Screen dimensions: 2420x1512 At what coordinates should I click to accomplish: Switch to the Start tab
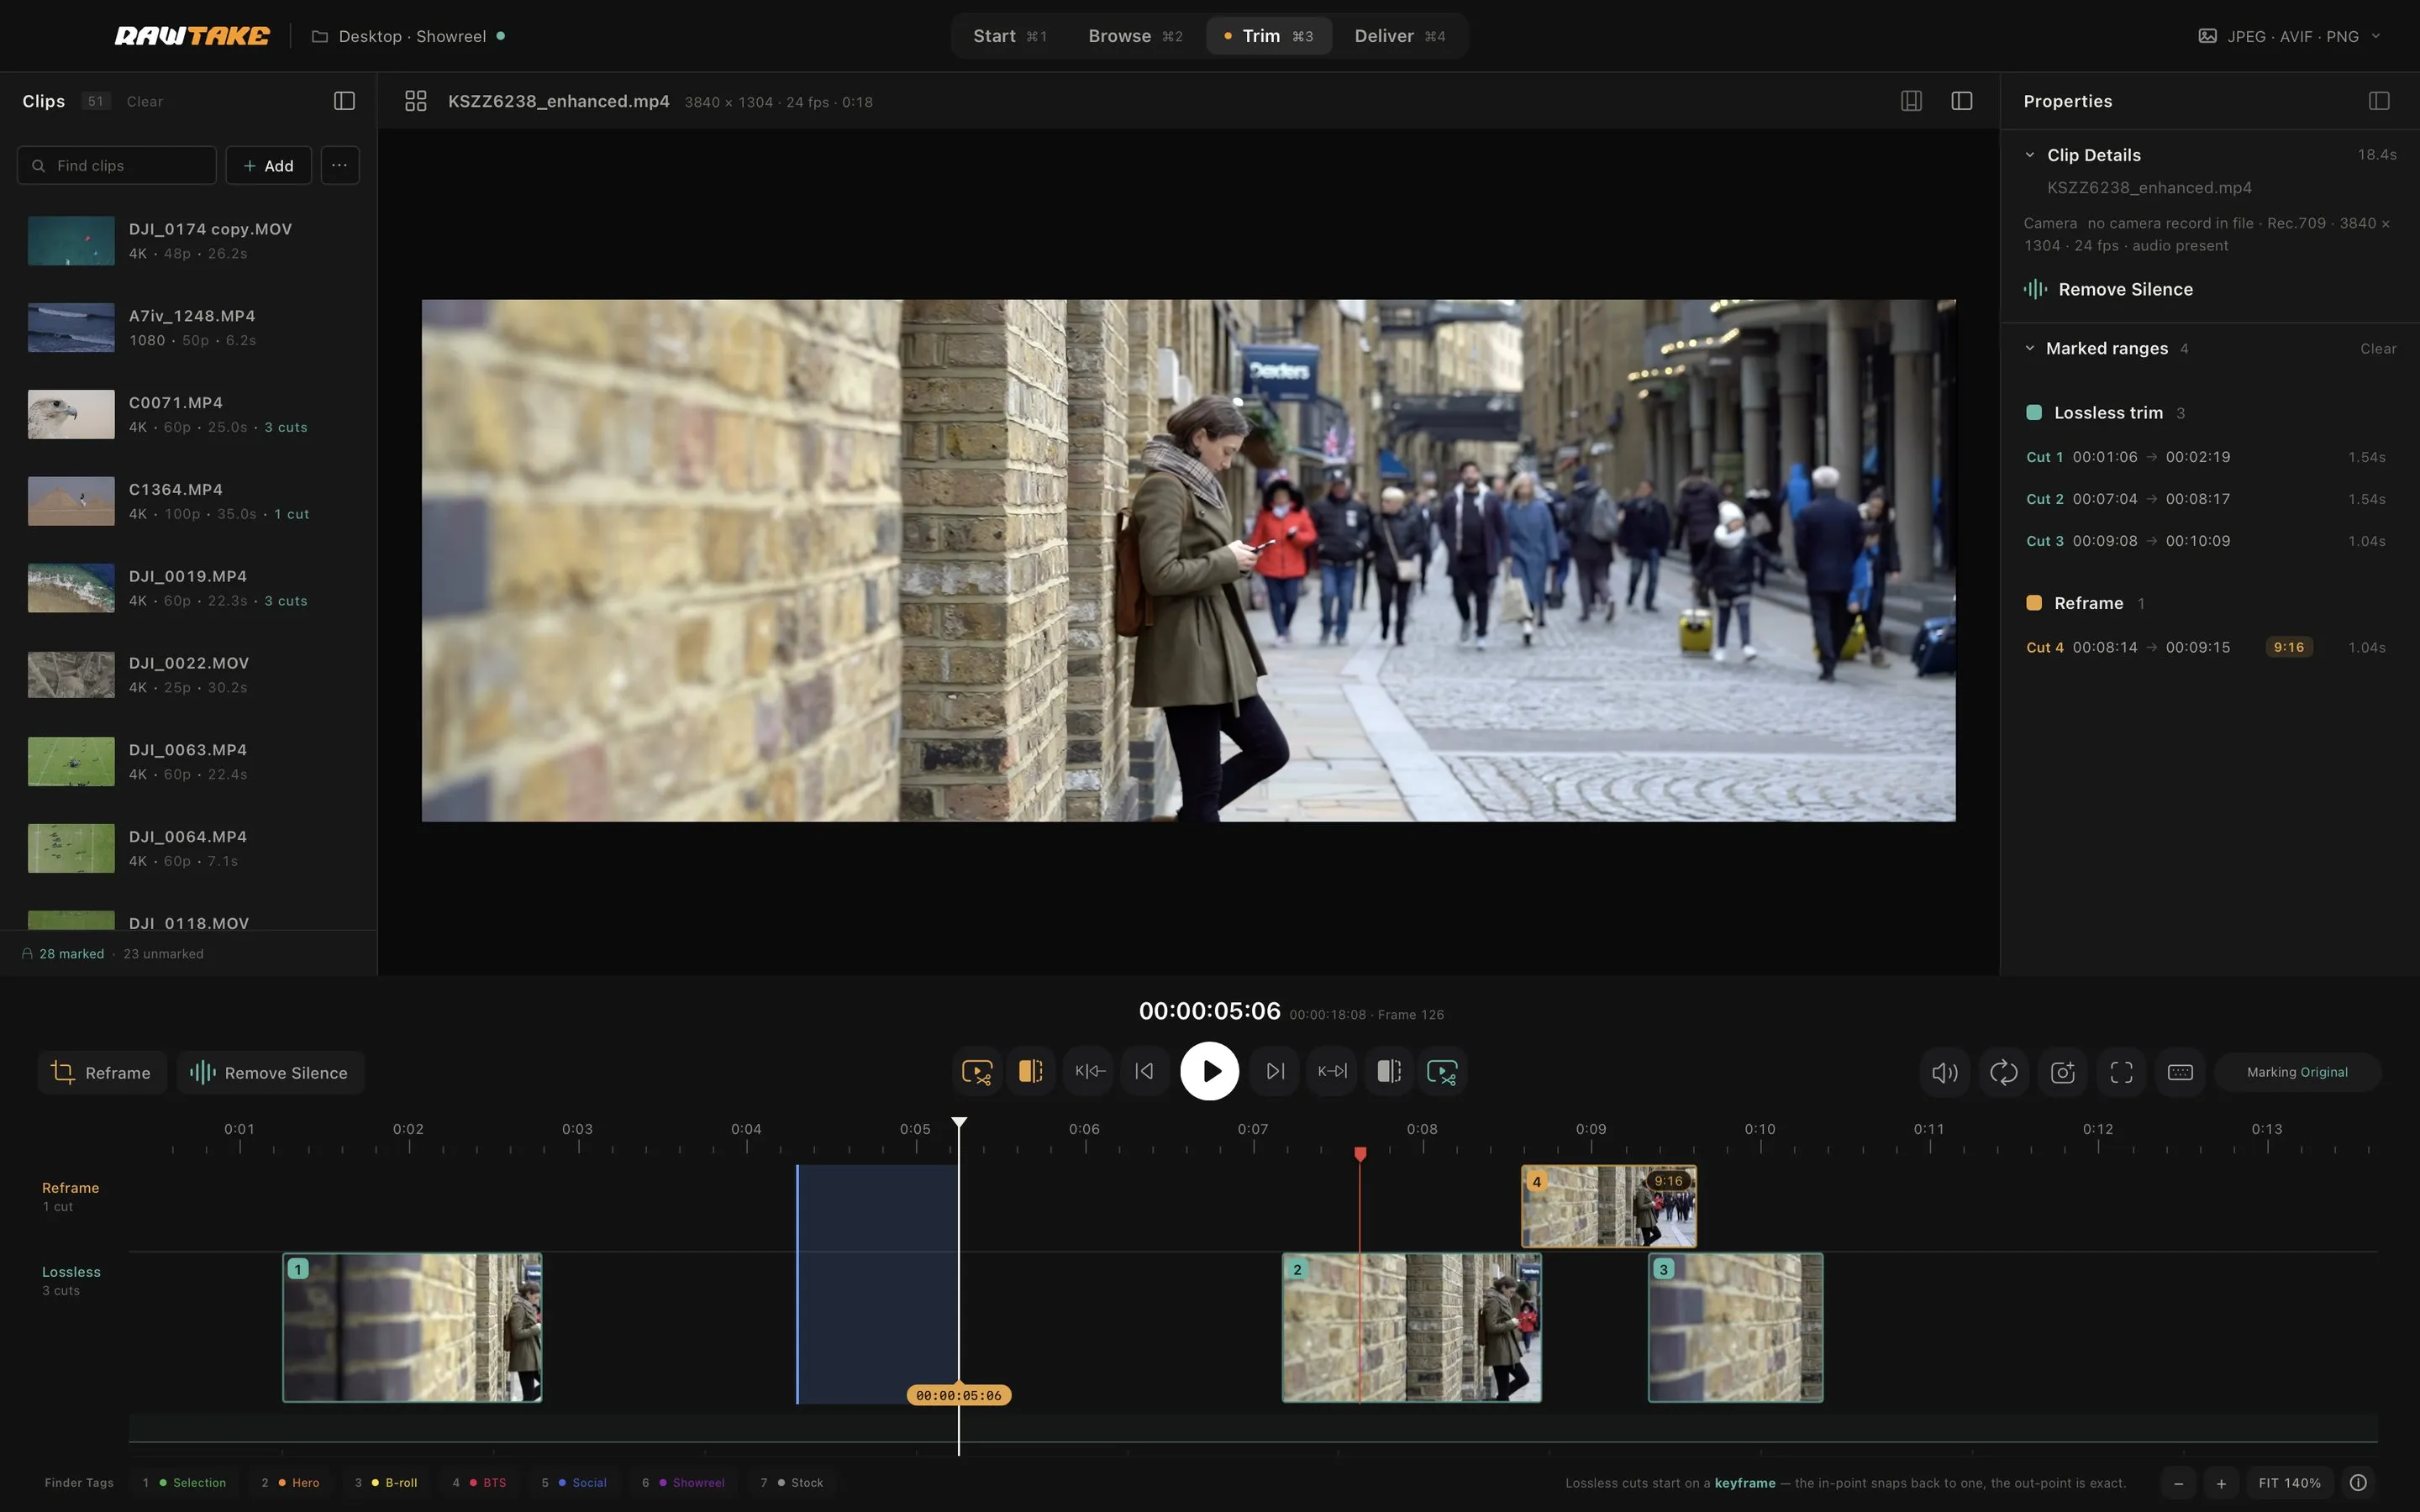1010,36
